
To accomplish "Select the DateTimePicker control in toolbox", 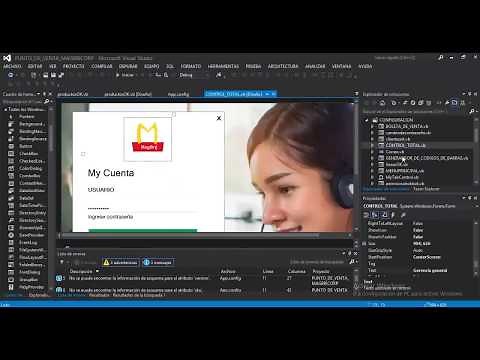I will [27, 205].
